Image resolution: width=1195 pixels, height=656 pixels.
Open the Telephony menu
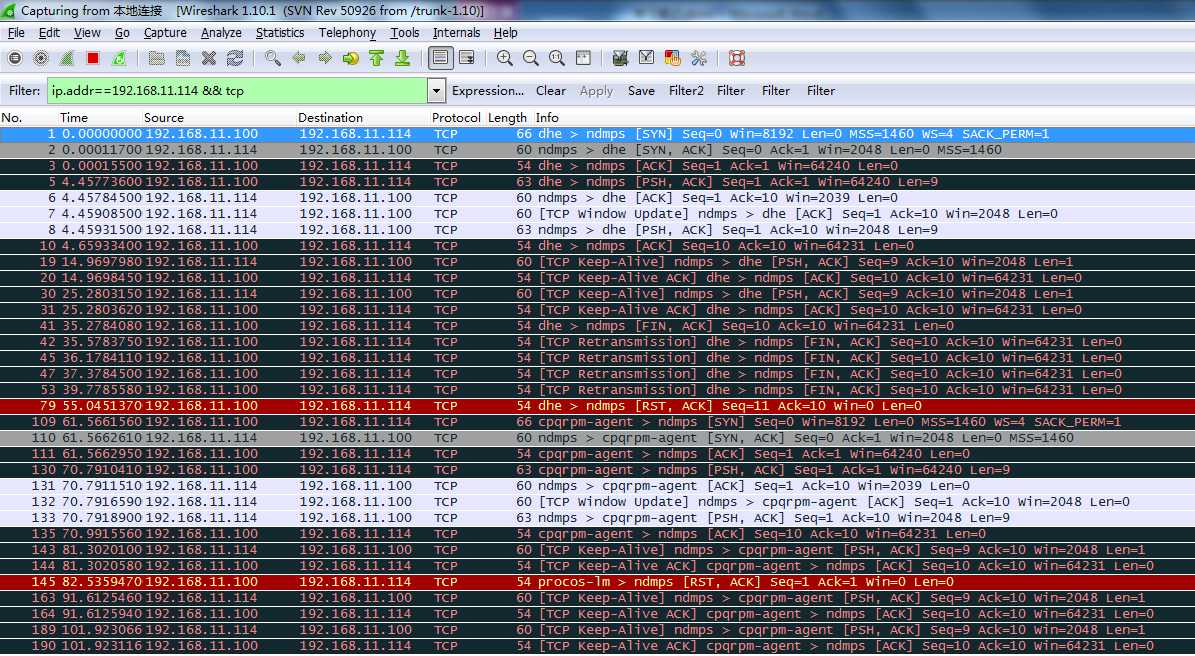[x=348, y=33]
